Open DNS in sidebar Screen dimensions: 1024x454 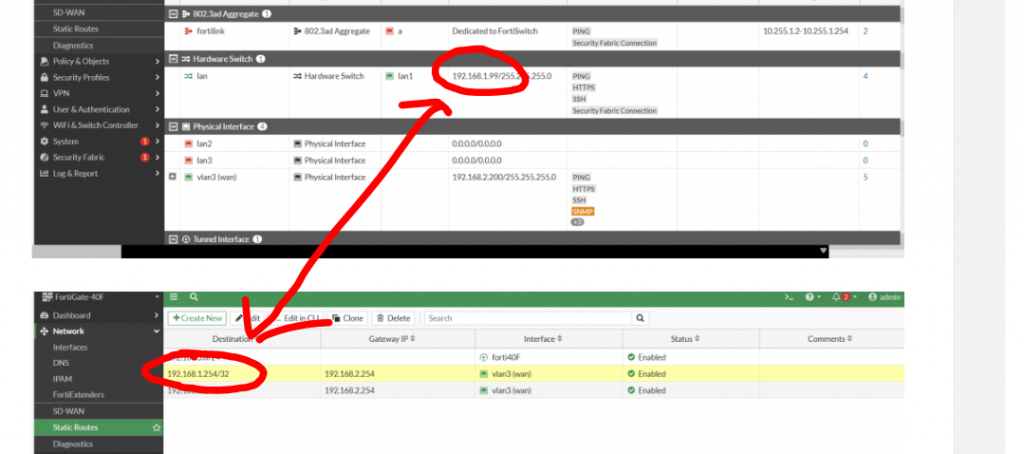point(61,363)
